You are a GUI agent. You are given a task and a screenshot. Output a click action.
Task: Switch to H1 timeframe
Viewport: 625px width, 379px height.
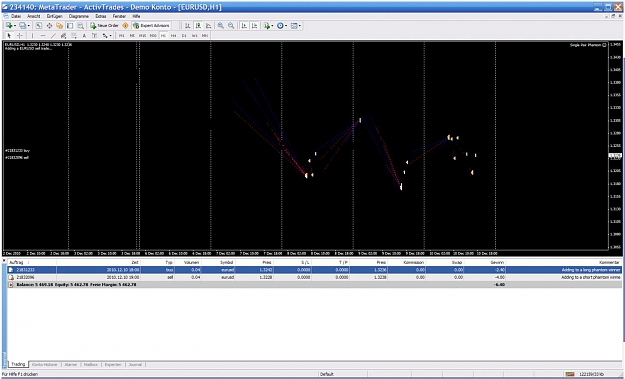163,35
